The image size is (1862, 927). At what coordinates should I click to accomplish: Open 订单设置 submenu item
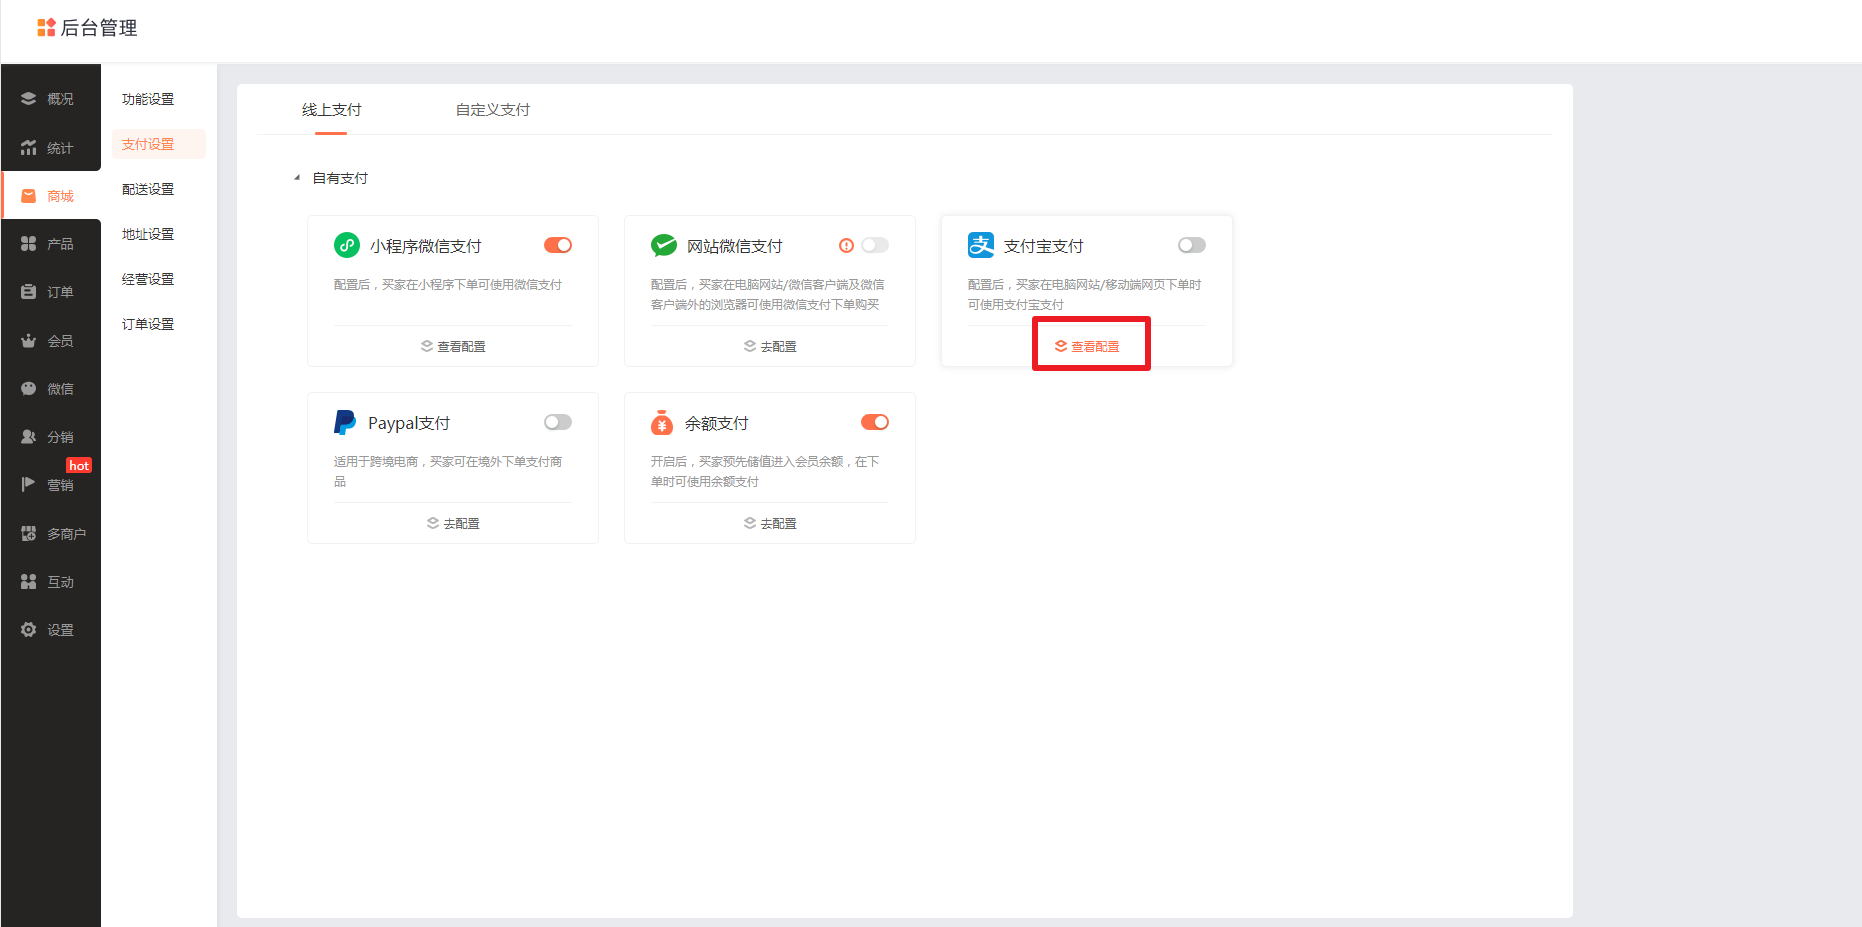[148, 324]
